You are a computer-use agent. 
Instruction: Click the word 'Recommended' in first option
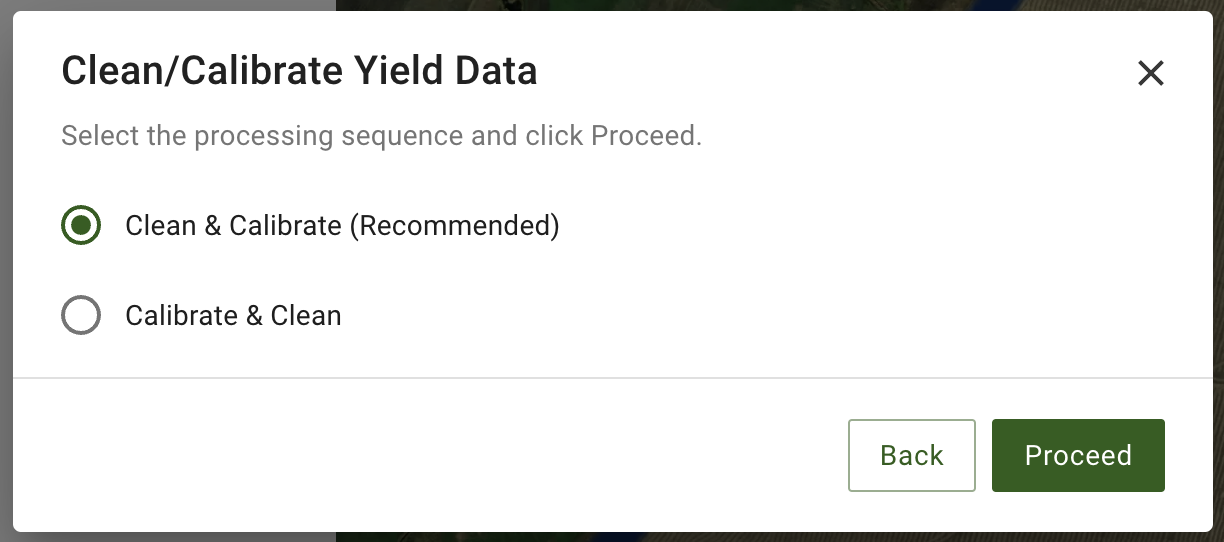453,226
